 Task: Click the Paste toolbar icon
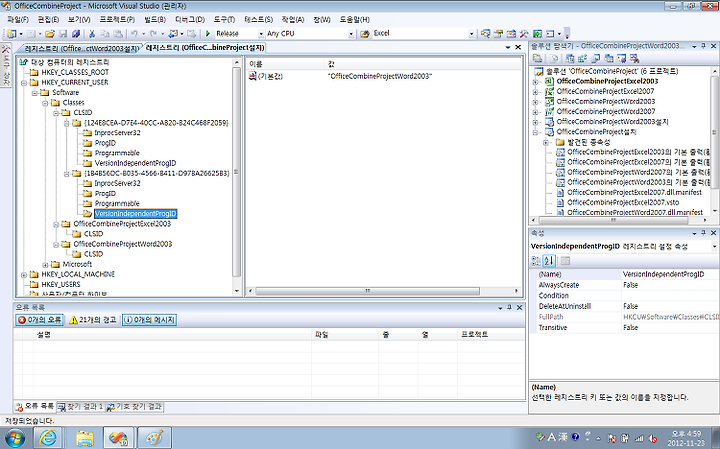tap(118, 34)
